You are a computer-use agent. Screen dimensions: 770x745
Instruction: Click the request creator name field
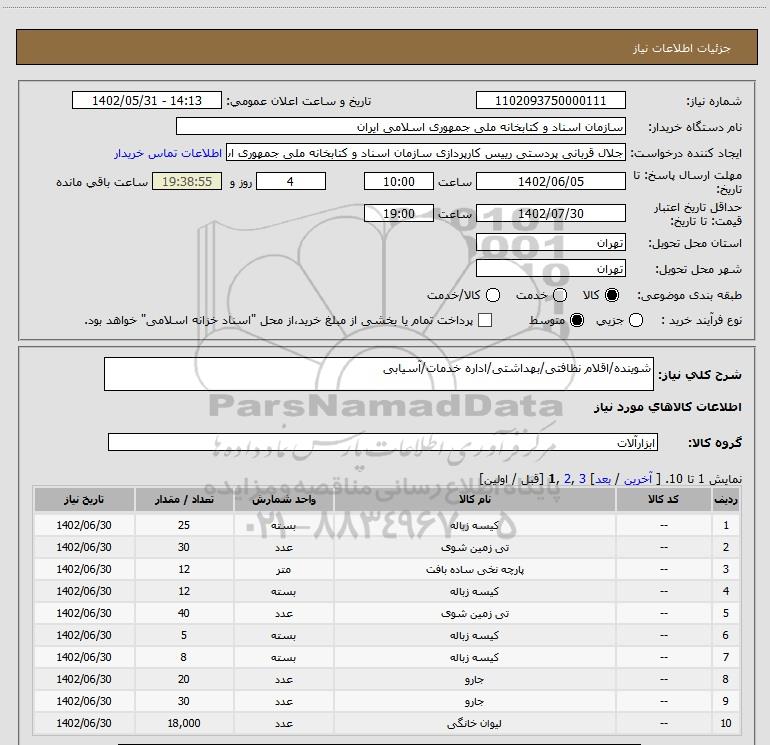pyautogui.click(x=426, y=153)
